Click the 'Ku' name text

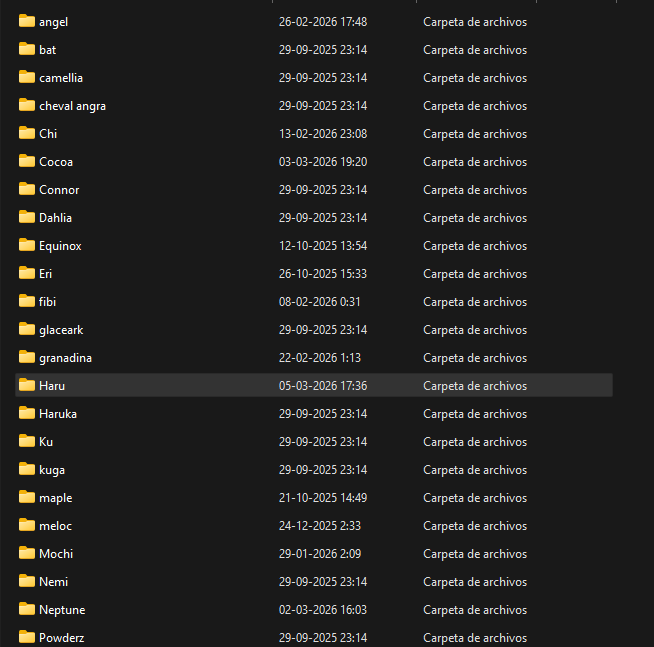coord(46,441)
